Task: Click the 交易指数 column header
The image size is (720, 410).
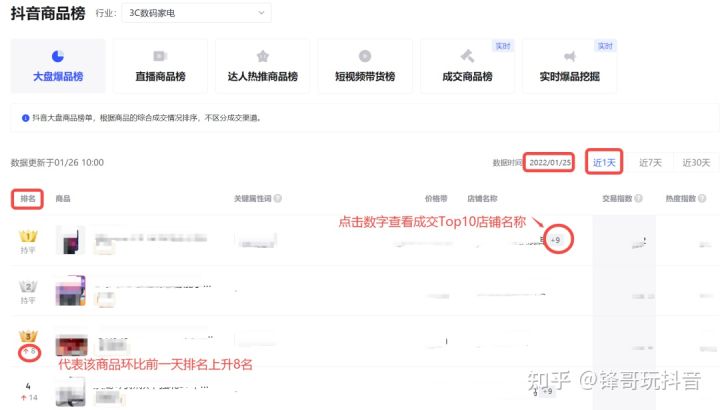Action: tap(617, 198)
